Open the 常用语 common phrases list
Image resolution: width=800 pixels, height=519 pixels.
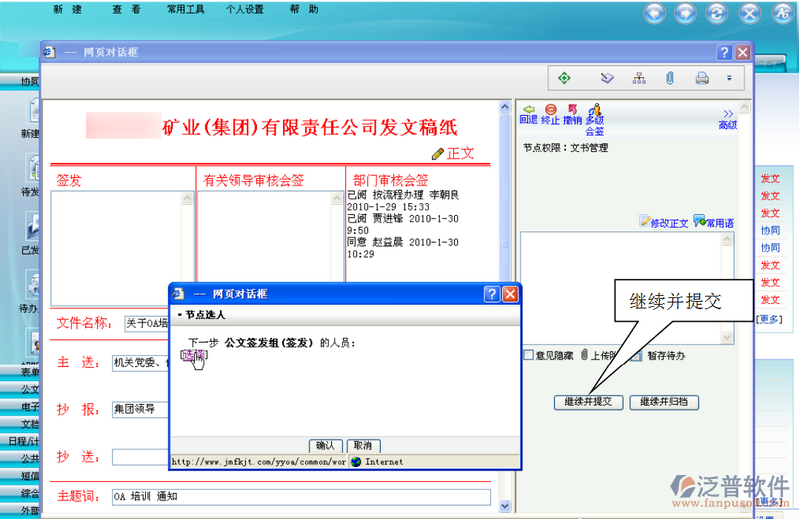pos(713,222)
